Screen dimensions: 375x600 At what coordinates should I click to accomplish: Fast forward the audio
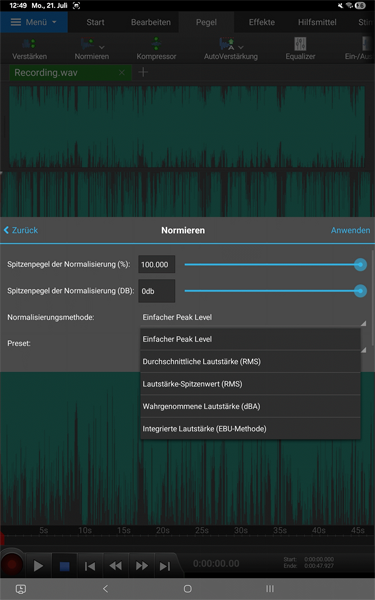tap(142, 566)
